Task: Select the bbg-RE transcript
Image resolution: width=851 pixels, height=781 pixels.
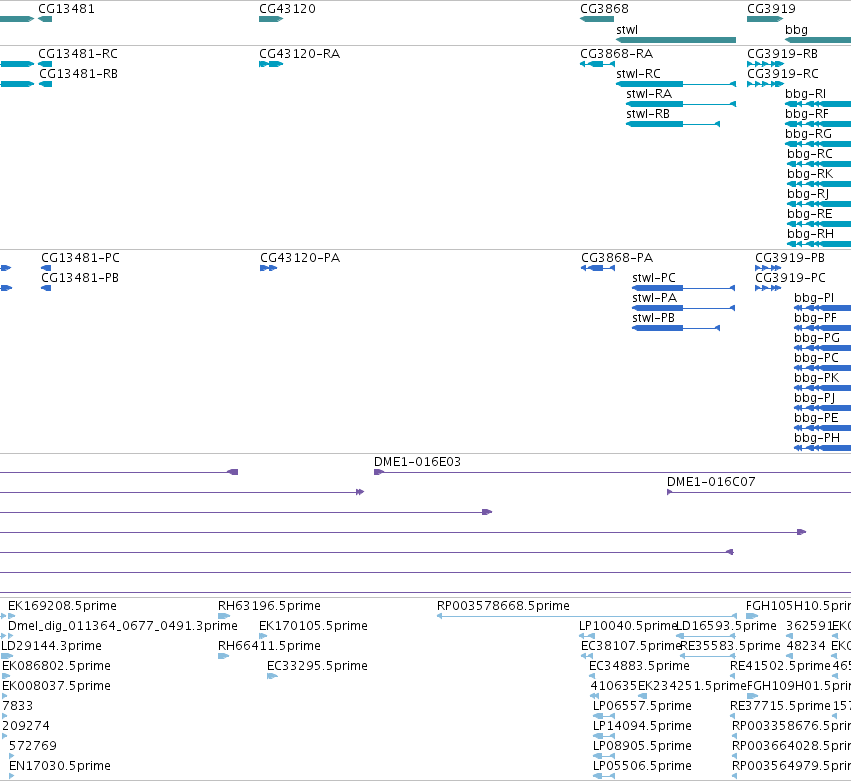Action: (810, 214)
